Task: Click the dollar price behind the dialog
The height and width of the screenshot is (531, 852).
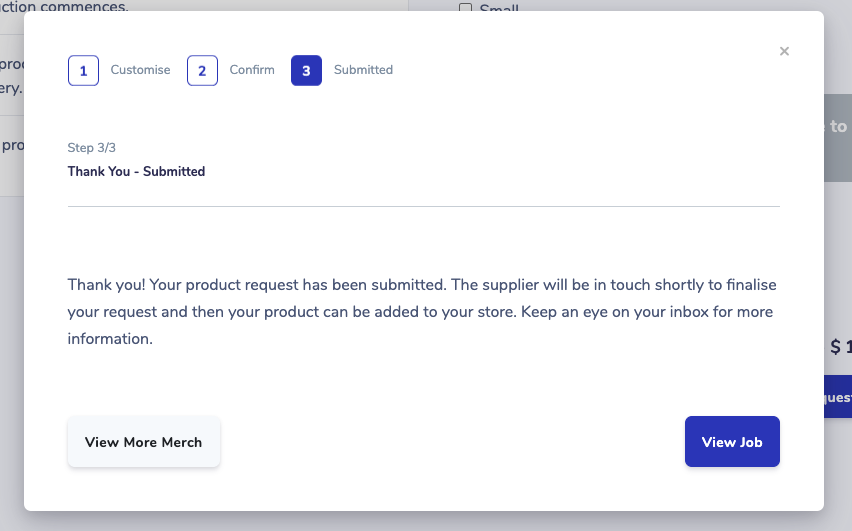Action: click(840, 347)
